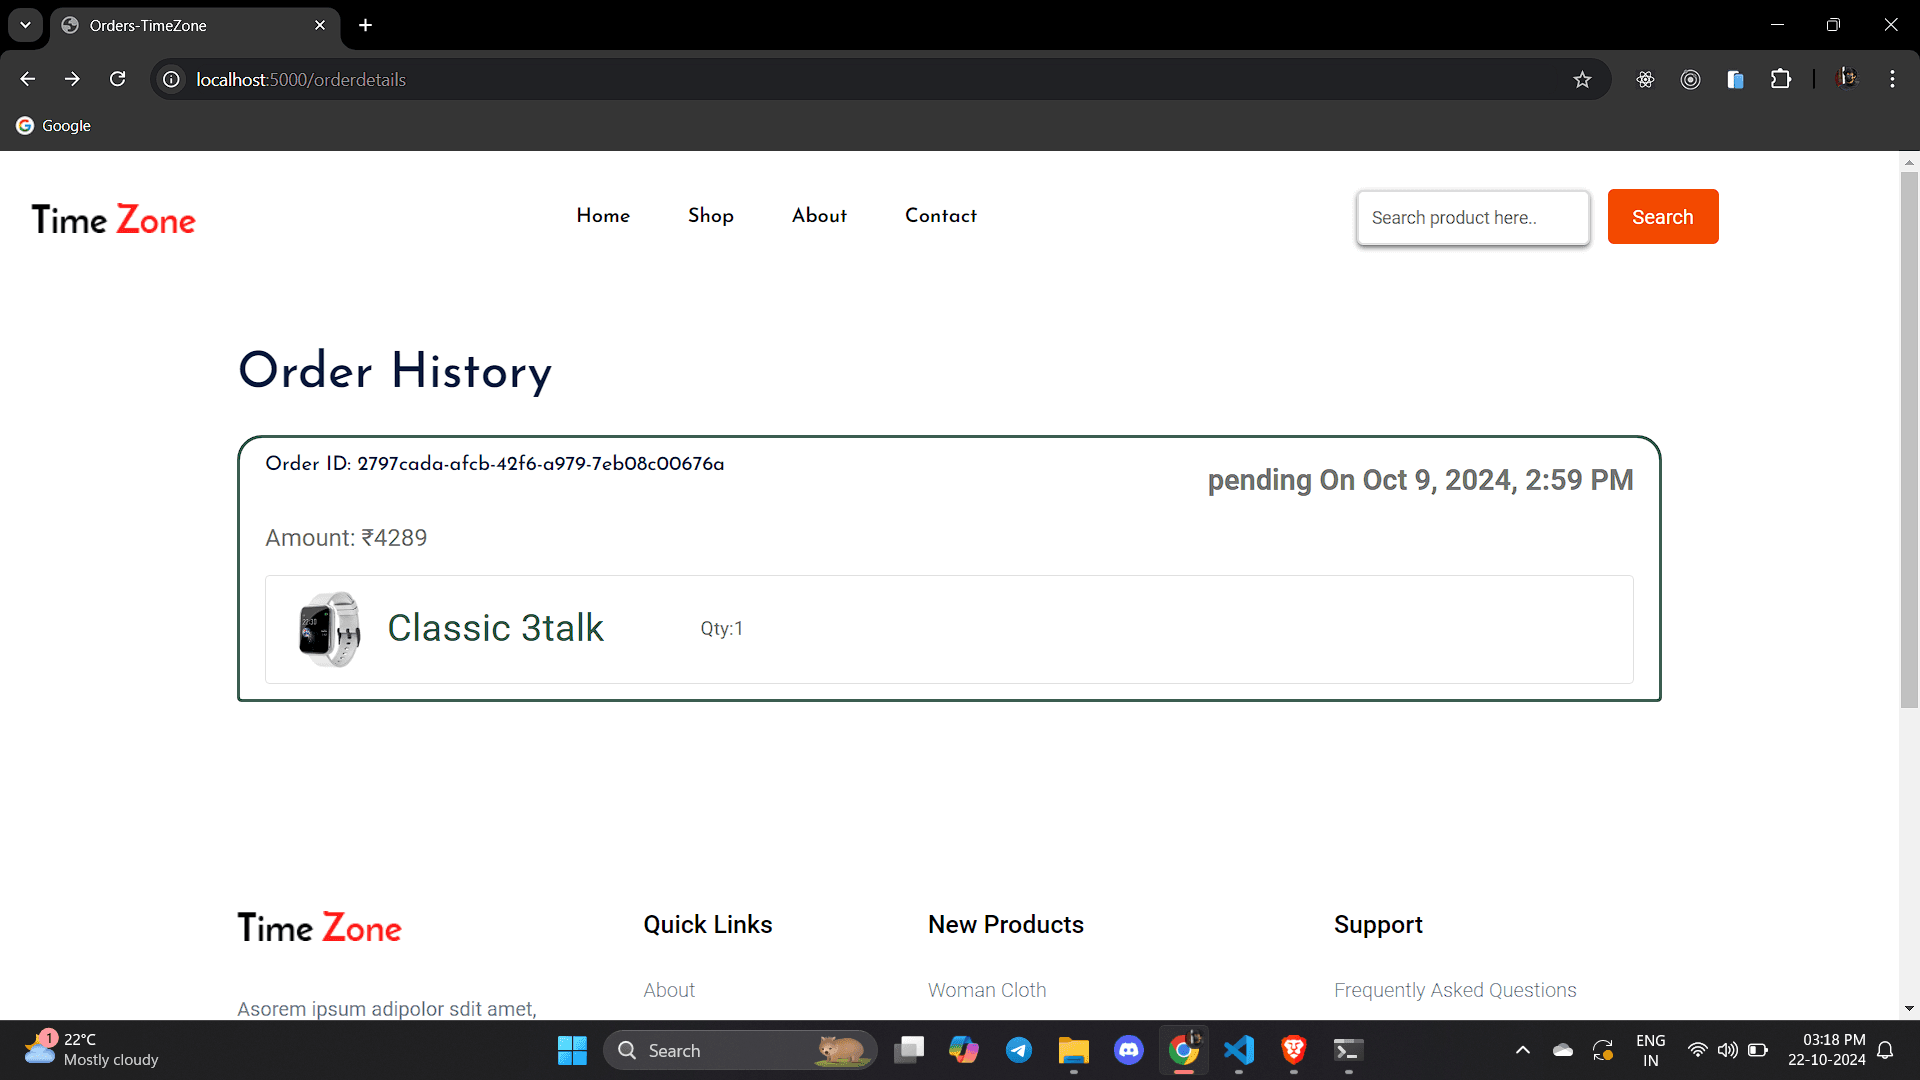Open the circular target extension icon
This screenshot has height=1080, width=1920.
[1690, 79]
